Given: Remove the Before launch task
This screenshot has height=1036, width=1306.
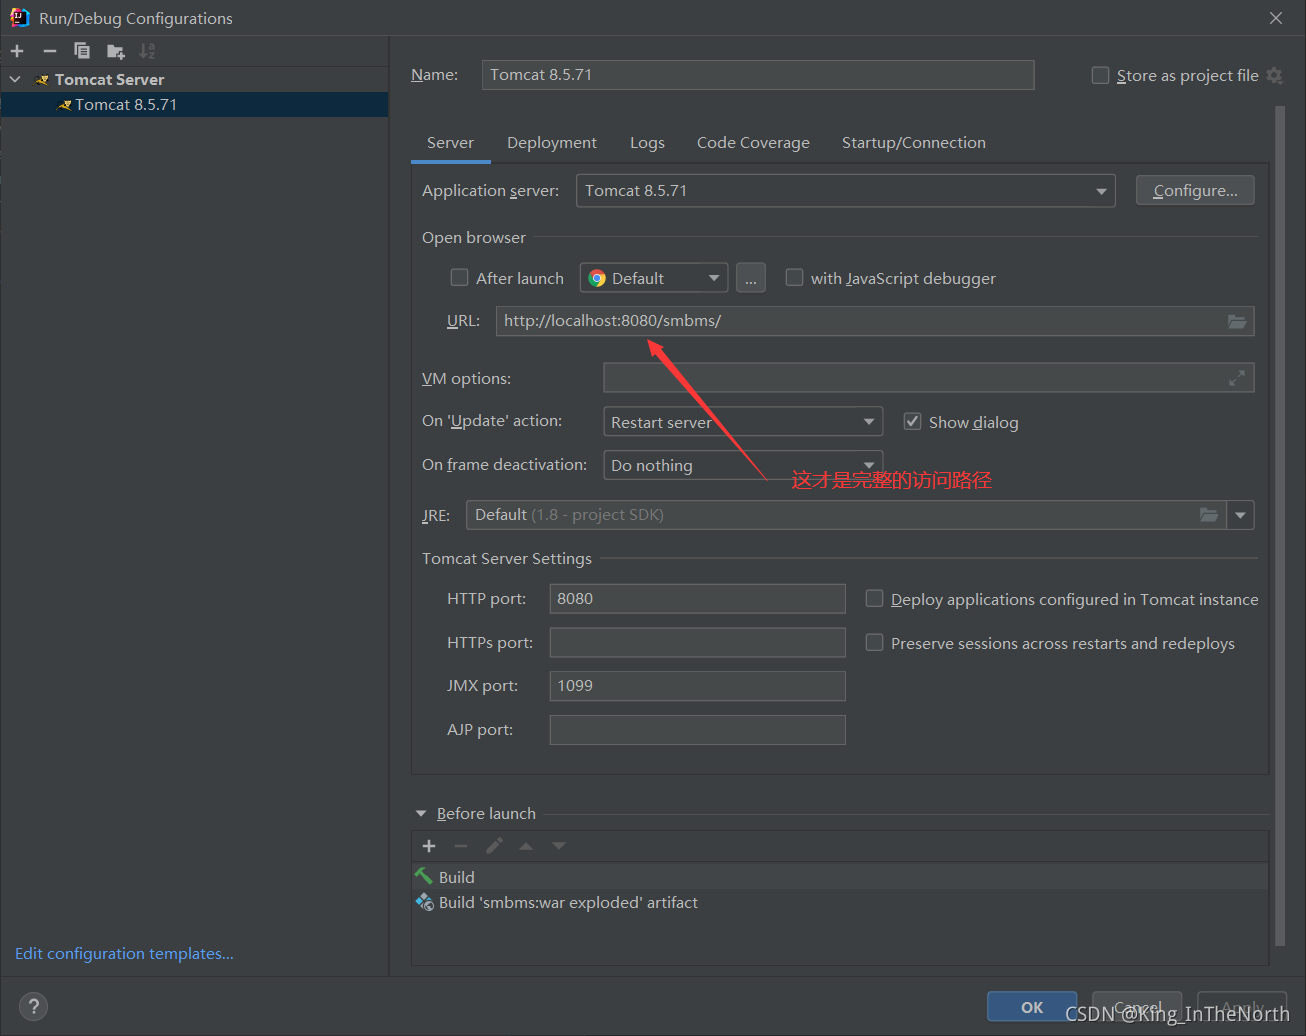Looking at the screenshot, I should 461,846.
